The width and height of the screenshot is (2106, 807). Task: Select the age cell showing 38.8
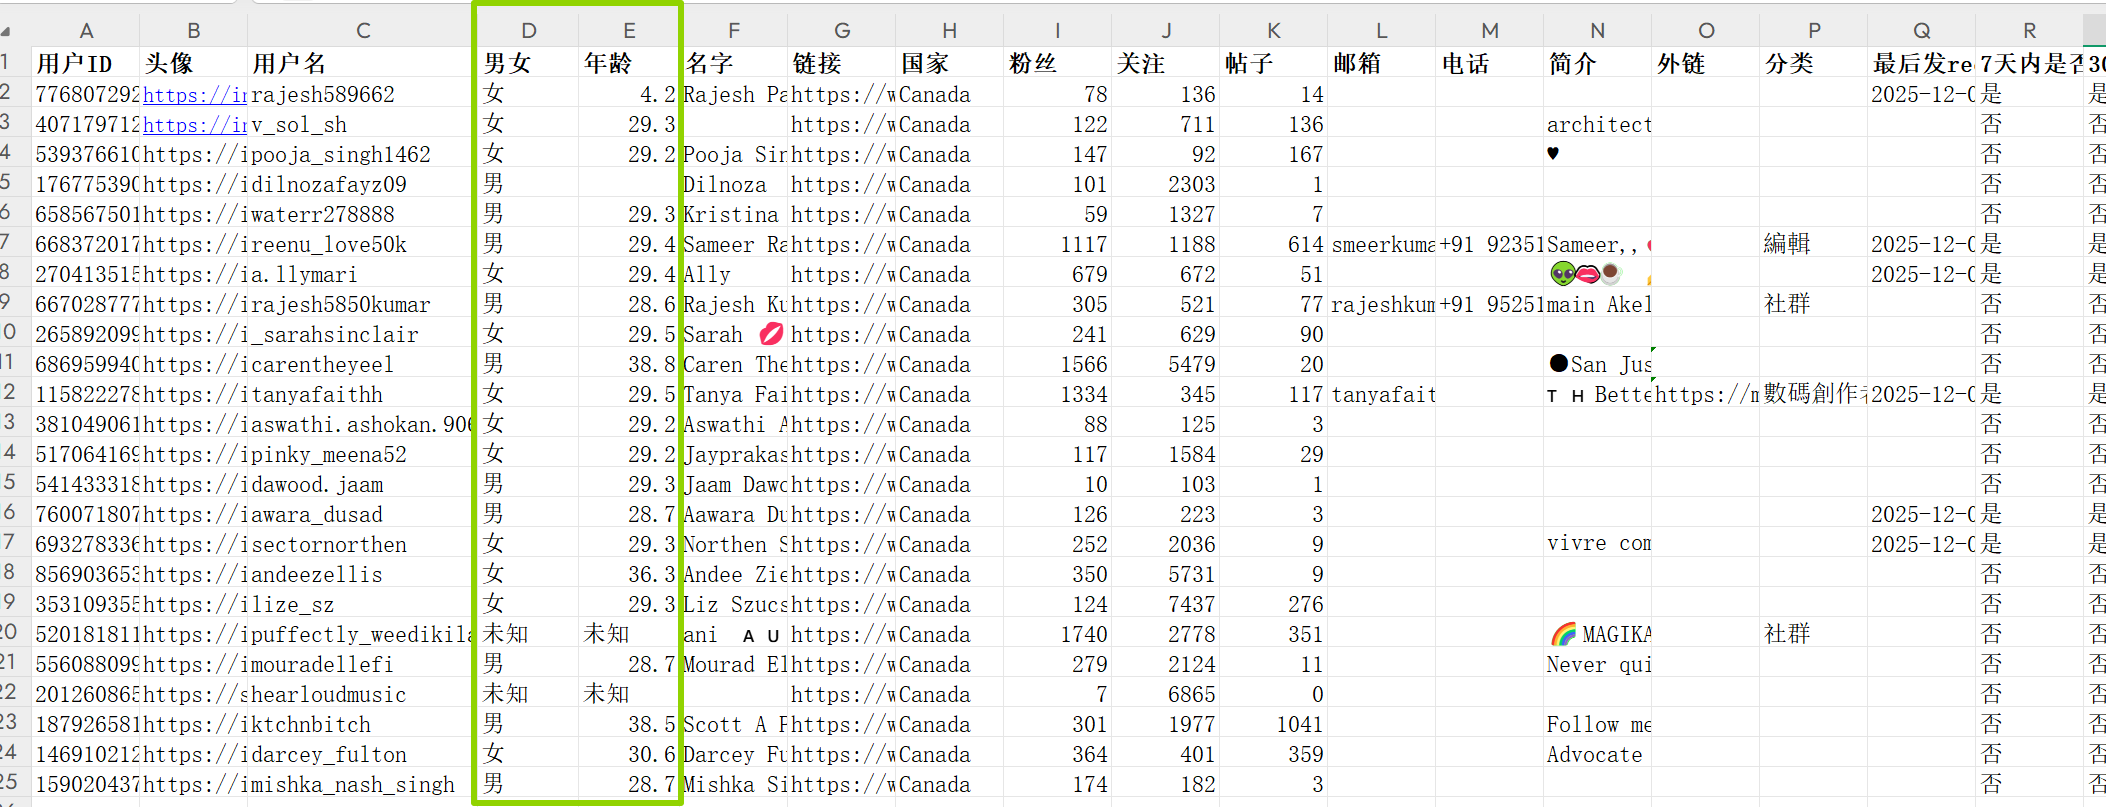[x=629, y=365]
